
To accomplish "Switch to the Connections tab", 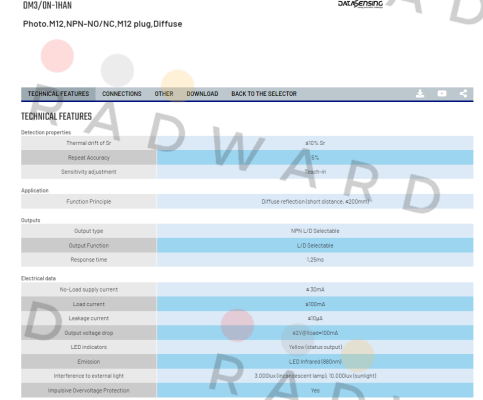I will tap(122, 94).
